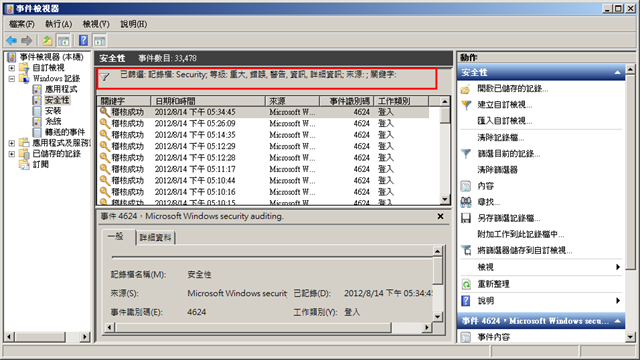
Task: Open the 檢視(V) menu
Action: pyautogui.click(x=96, y=24)
